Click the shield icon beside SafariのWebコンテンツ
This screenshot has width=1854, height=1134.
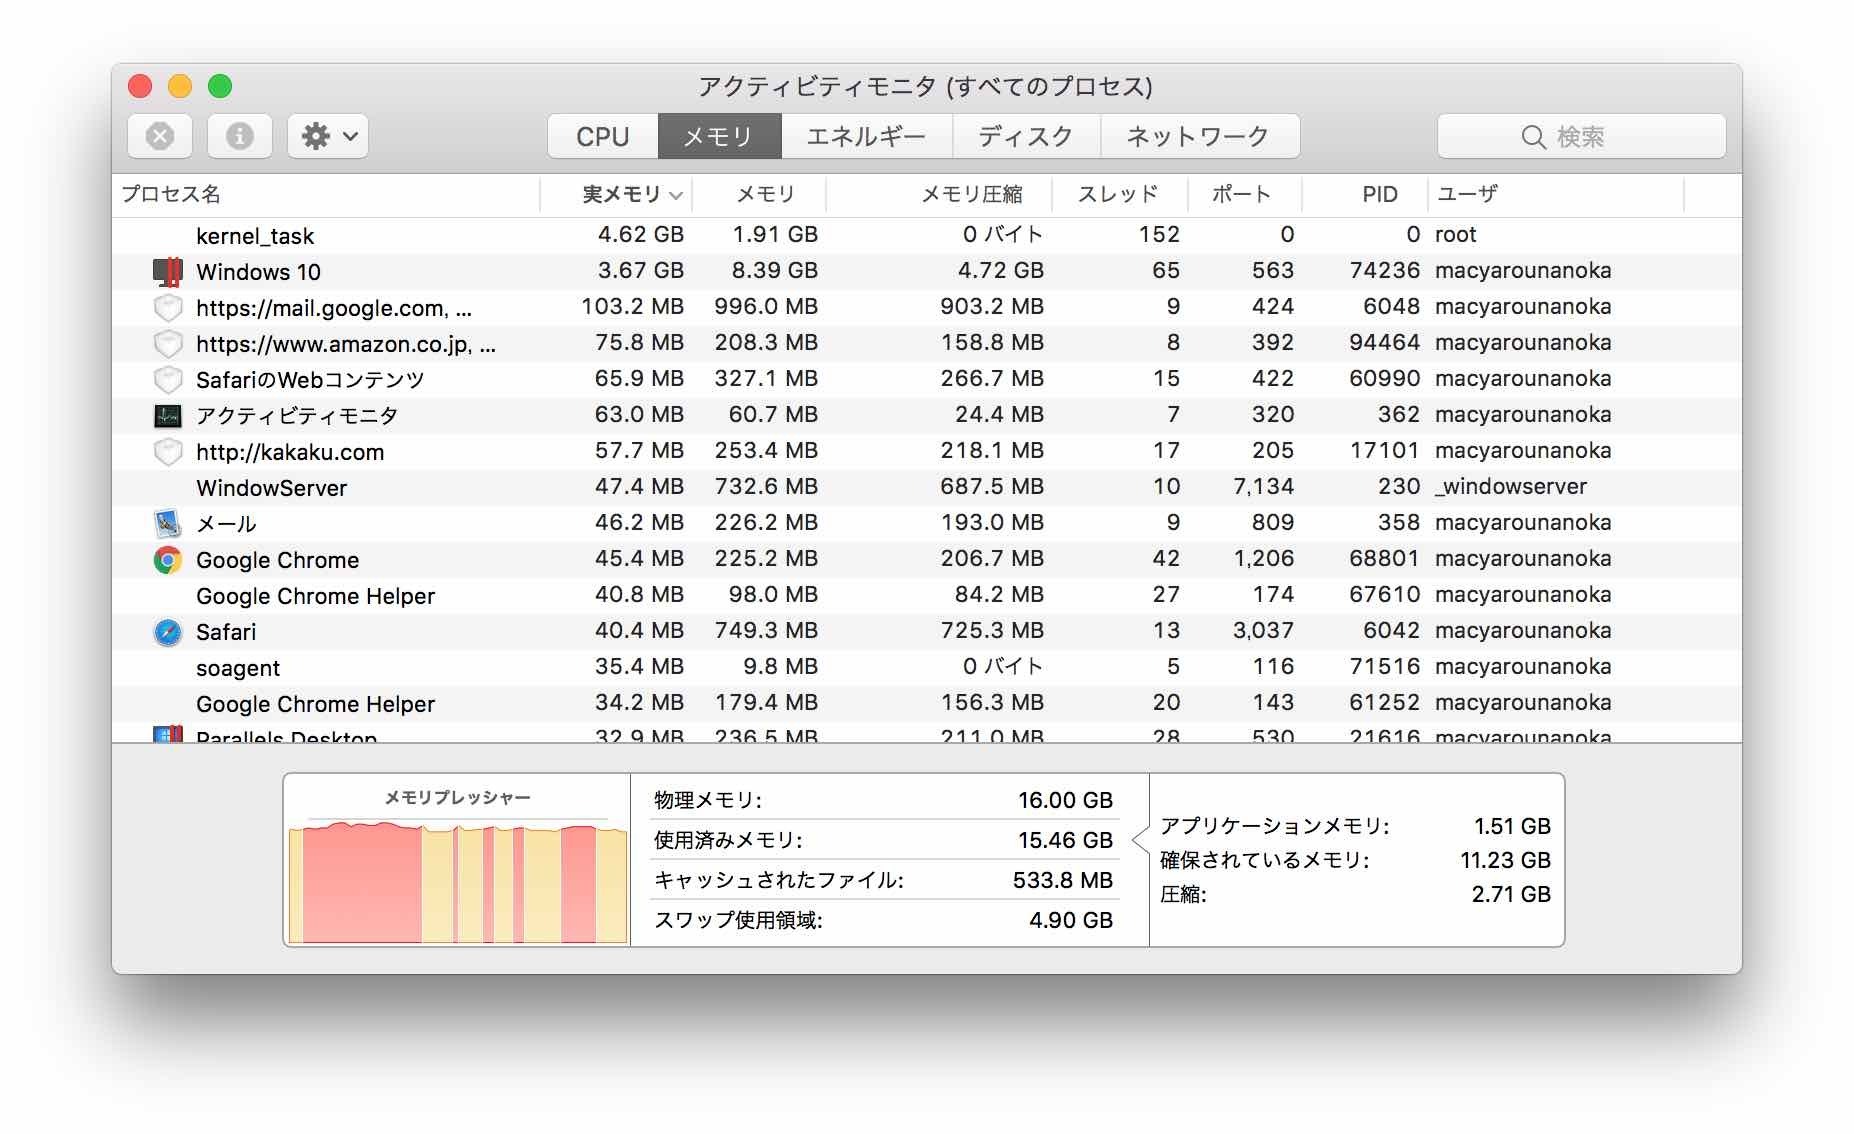click(x=167, y=379)
